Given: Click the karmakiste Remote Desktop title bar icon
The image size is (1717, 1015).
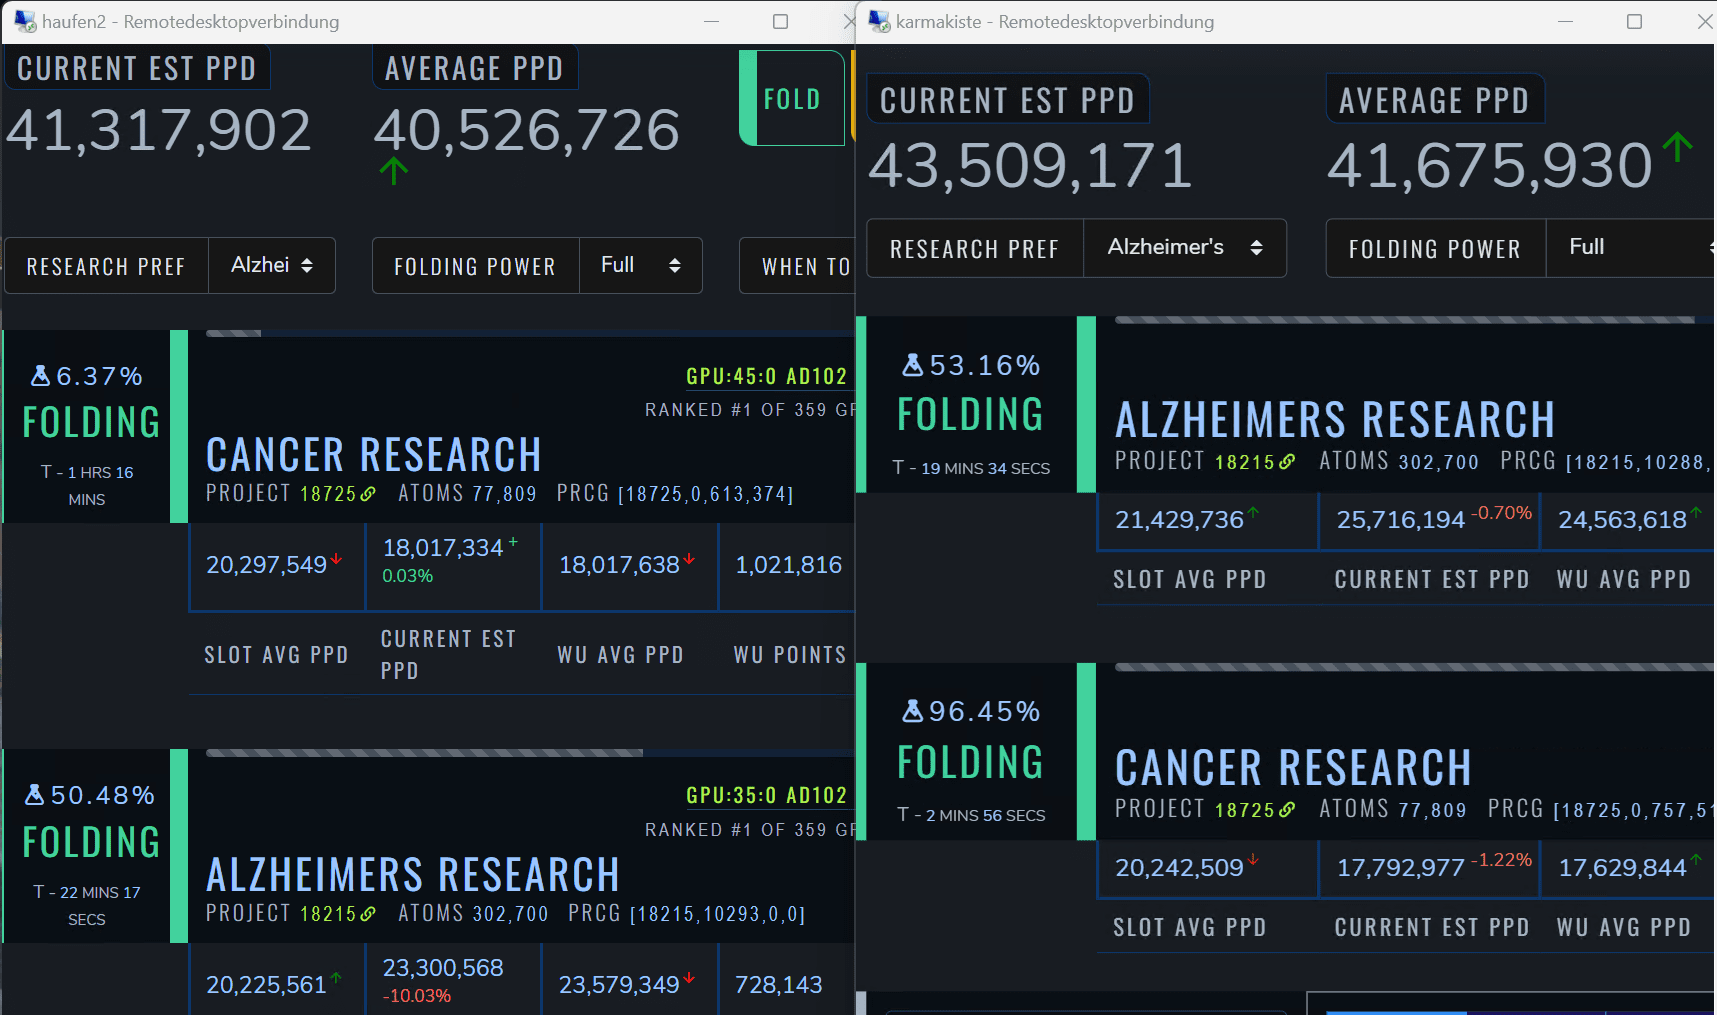Looking at the screenshot, I should point(879,21).
